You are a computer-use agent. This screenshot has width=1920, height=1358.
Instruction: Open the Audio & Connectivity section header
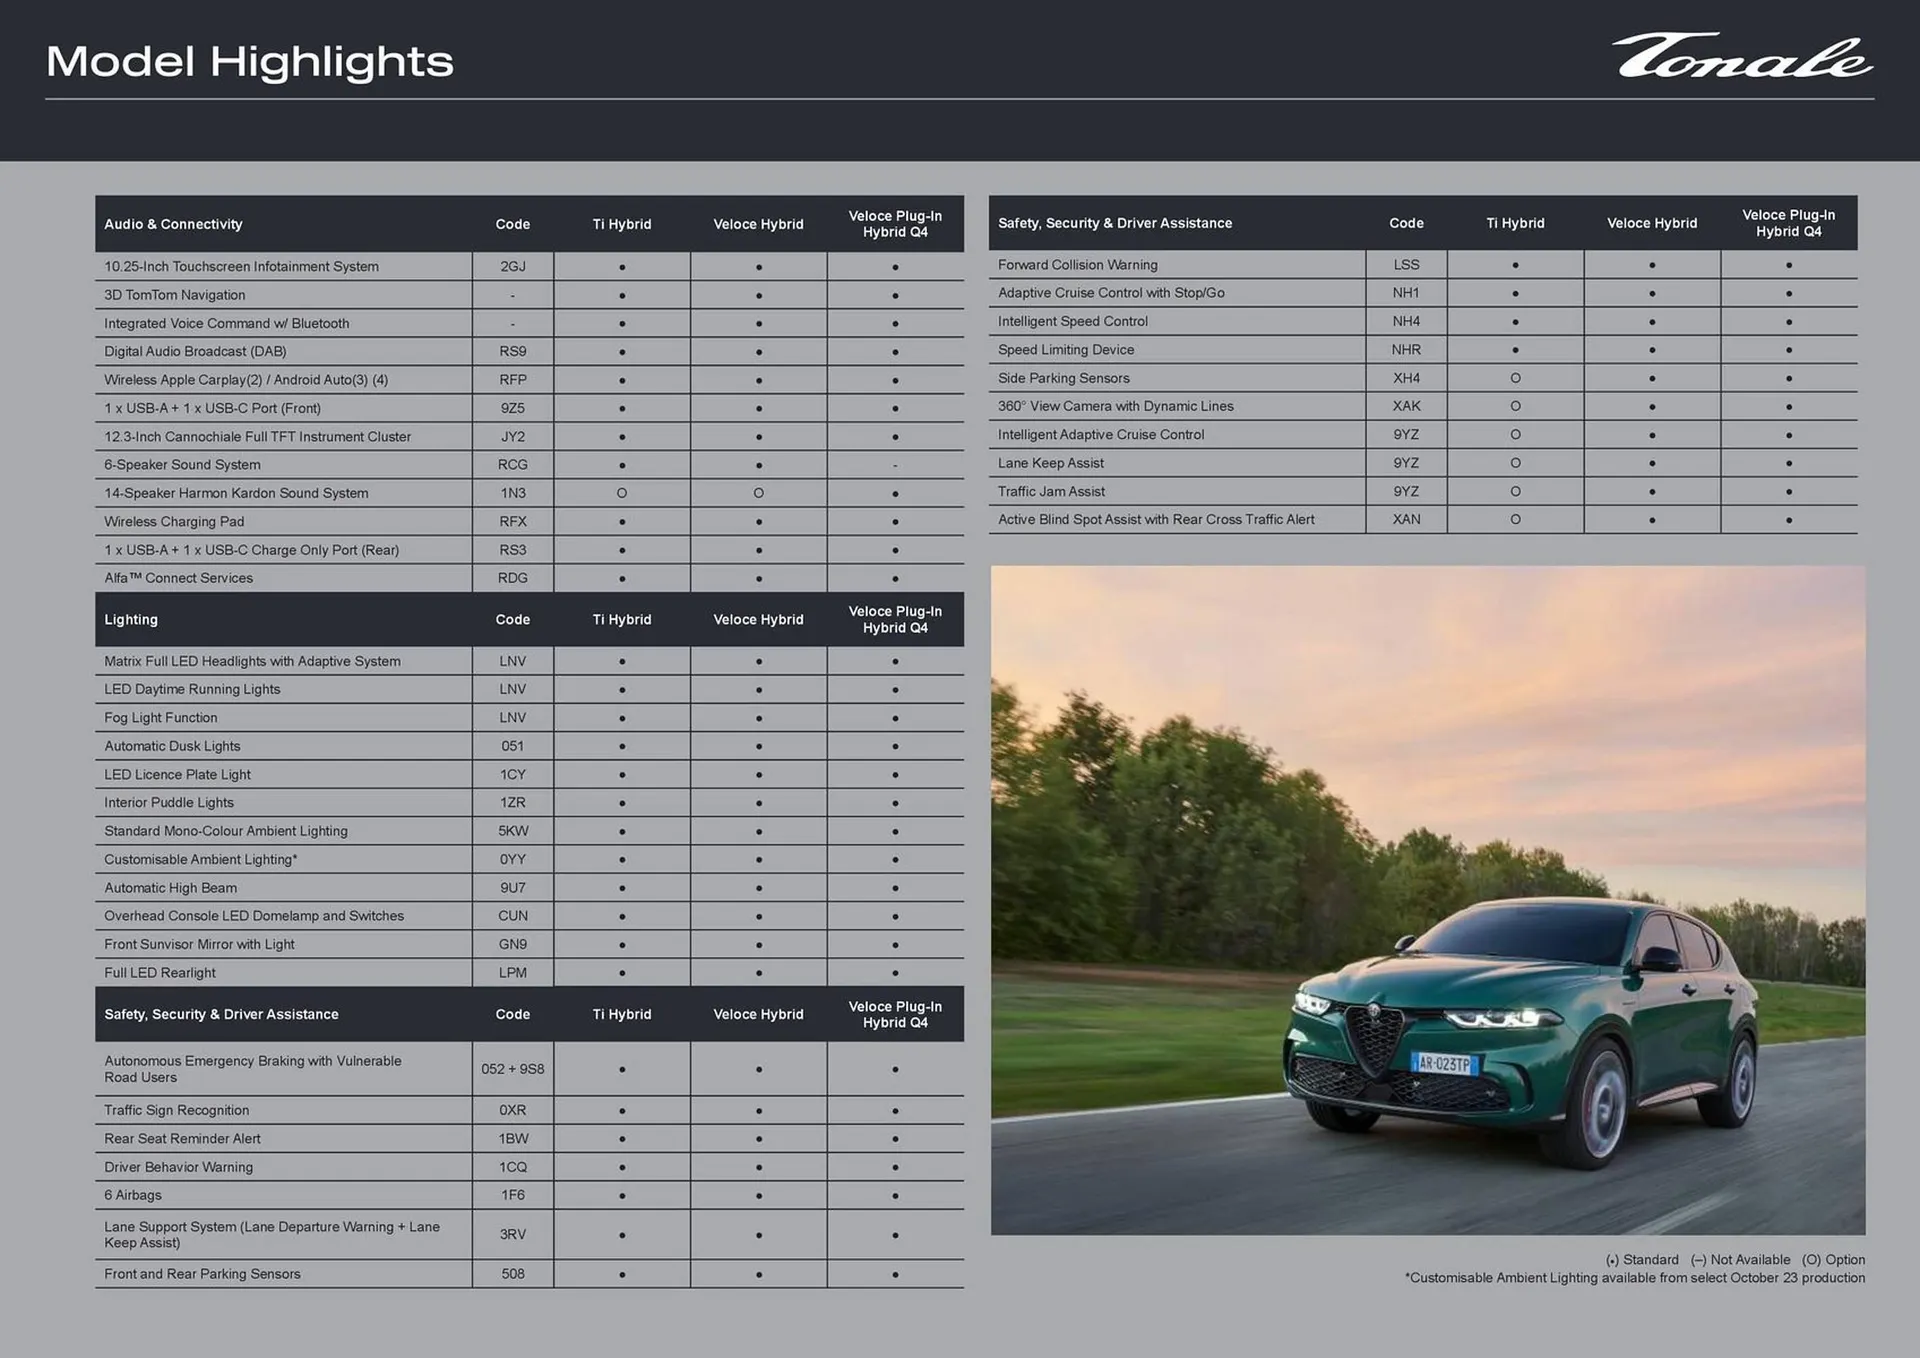tap(174, 224)
